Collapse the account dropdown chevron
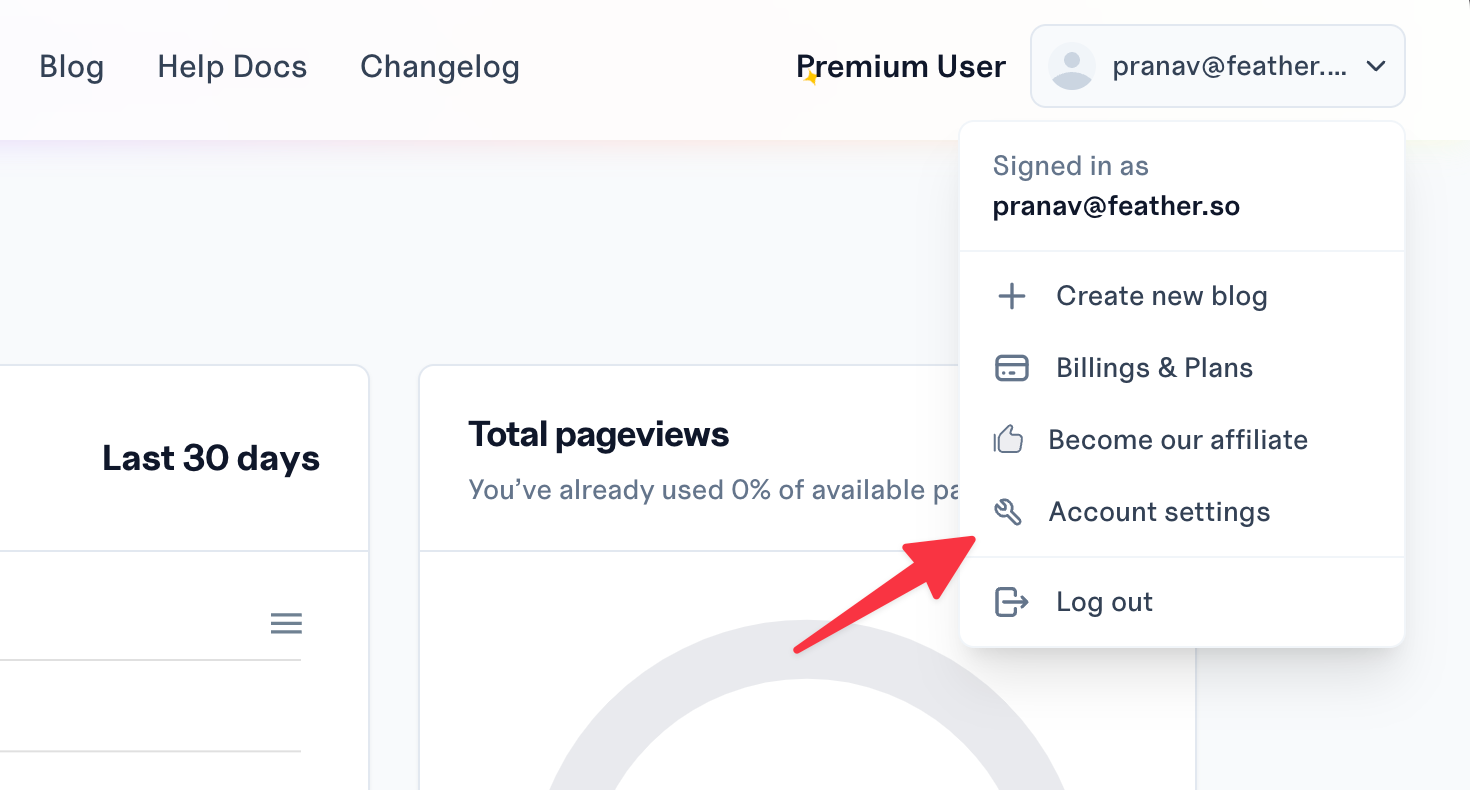 [x=1376, y=67]
